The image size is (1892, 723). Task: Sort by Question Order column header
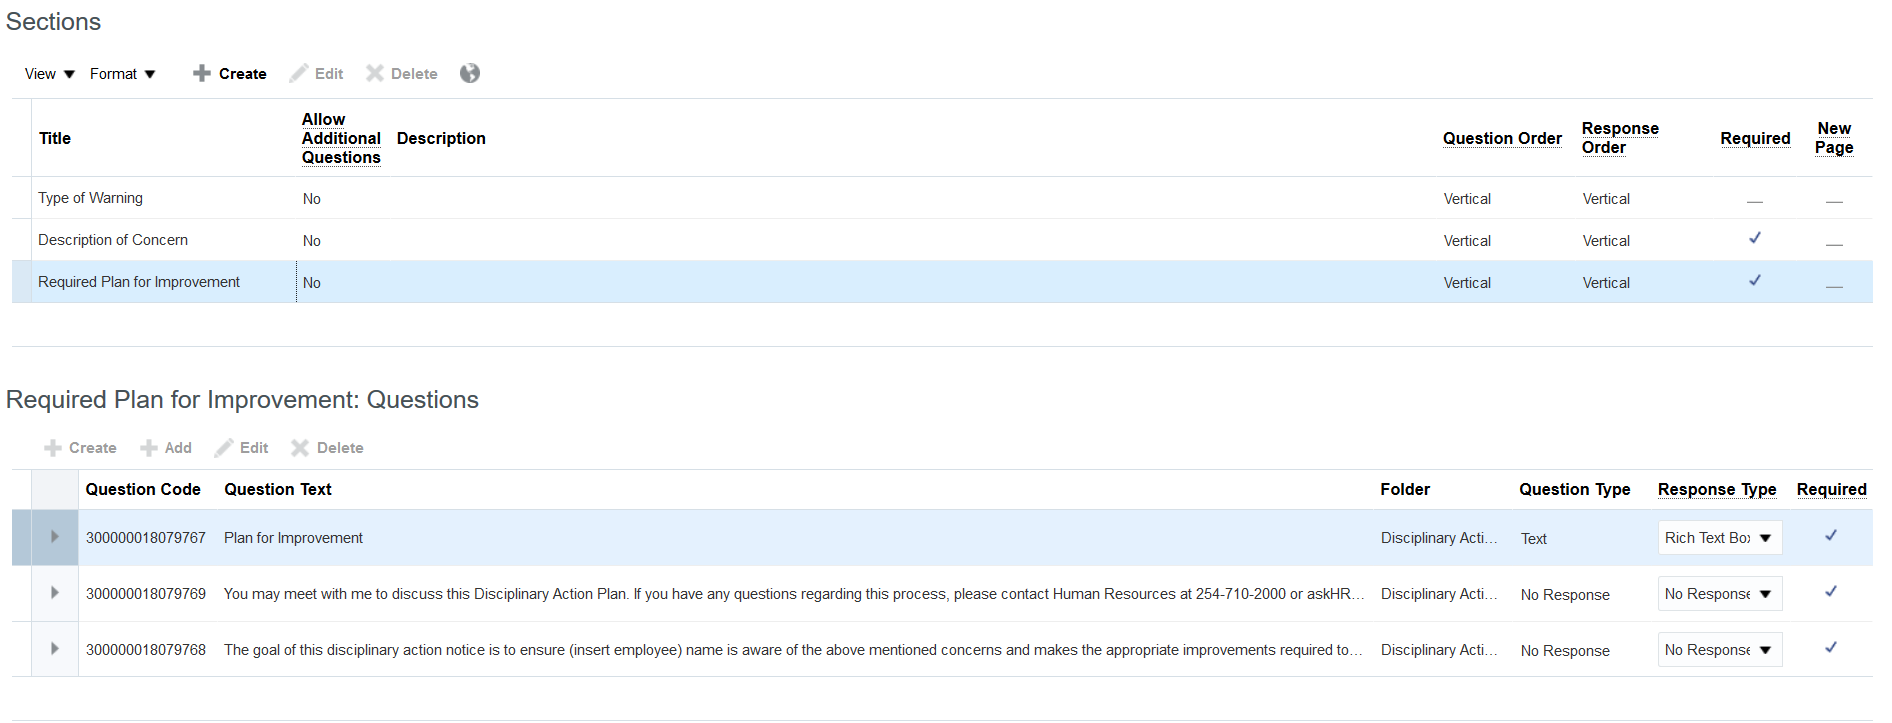(x=1502, y=138)
